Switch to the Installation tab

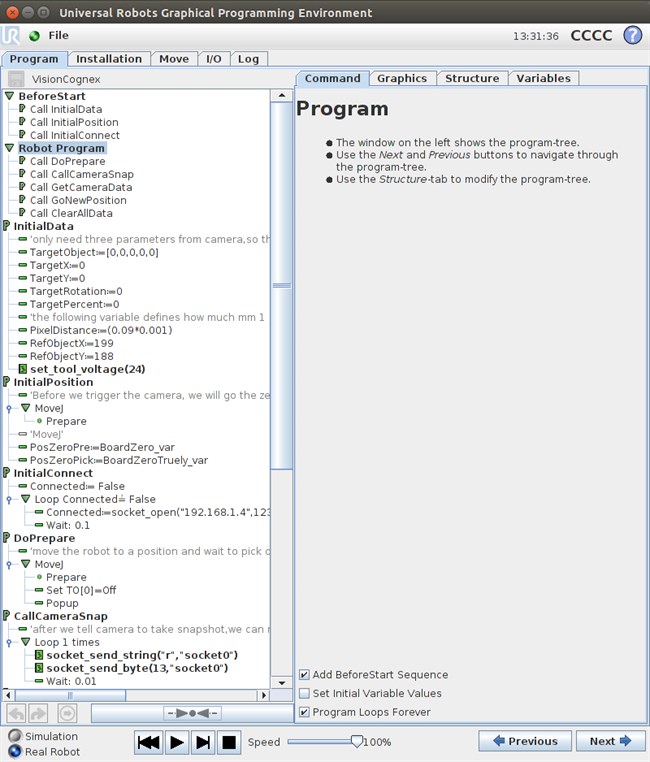pyautogui.click(x=109, y=59)
